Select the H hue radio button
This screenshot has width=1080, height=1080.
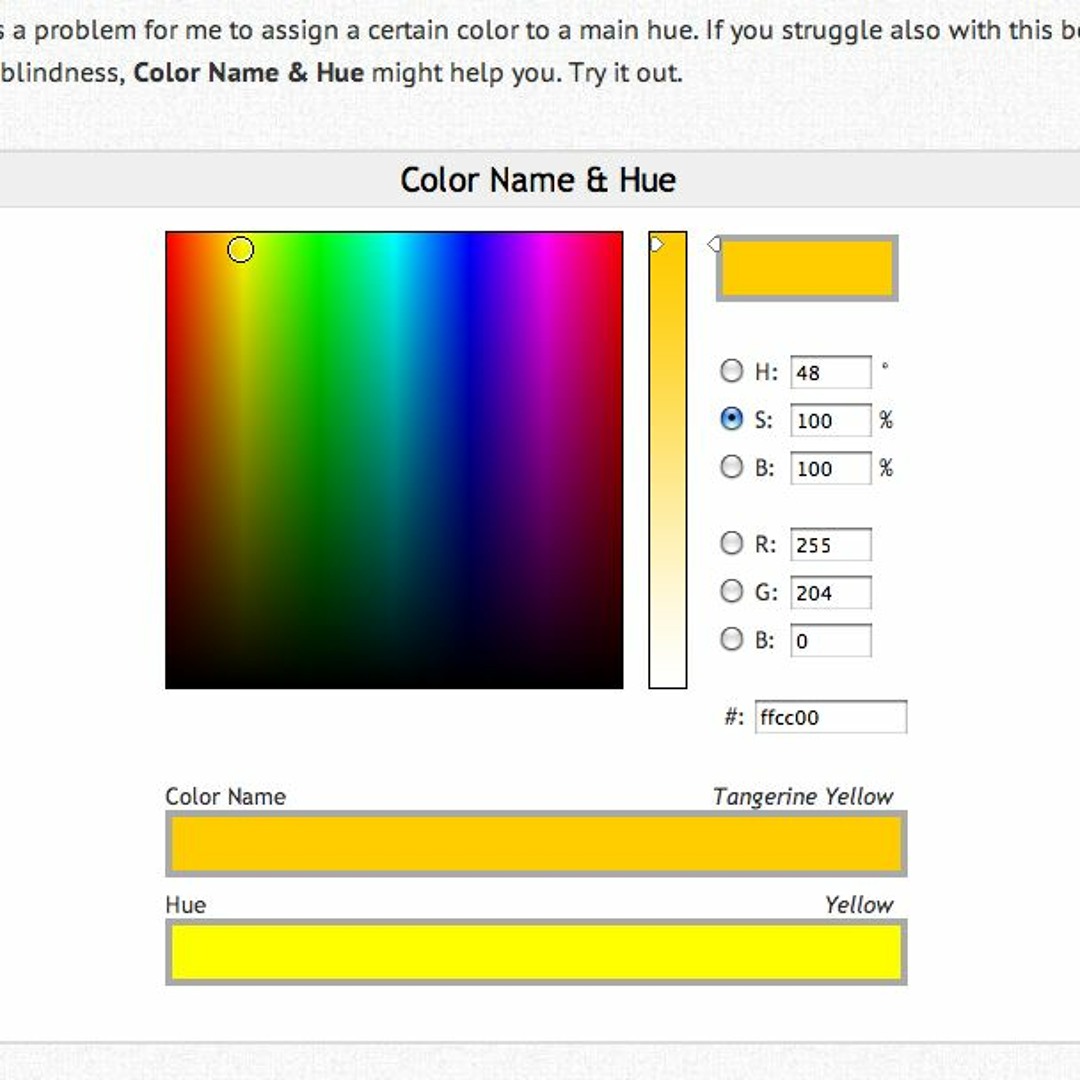tap(732, 371)
